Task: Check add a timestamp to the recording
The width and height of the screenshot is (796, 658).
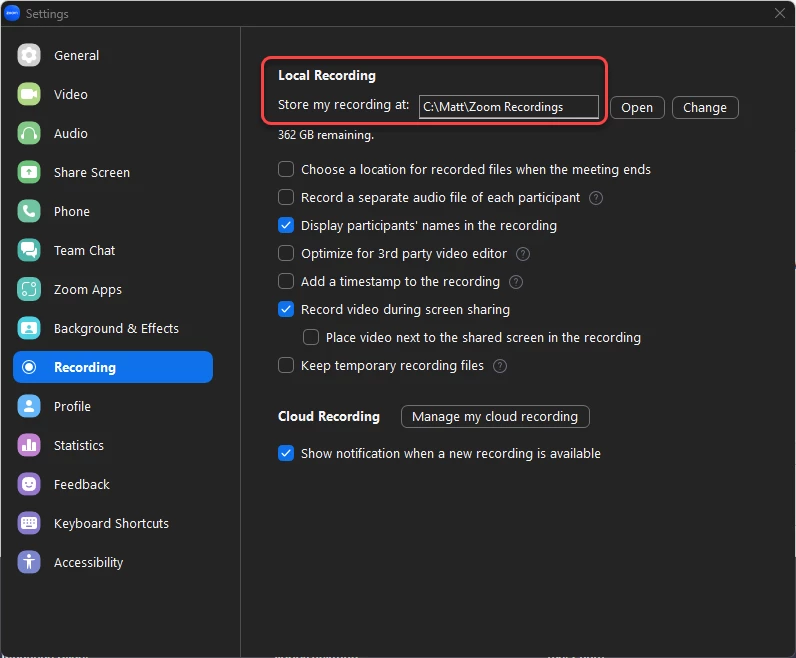Action: coord(286,281)
